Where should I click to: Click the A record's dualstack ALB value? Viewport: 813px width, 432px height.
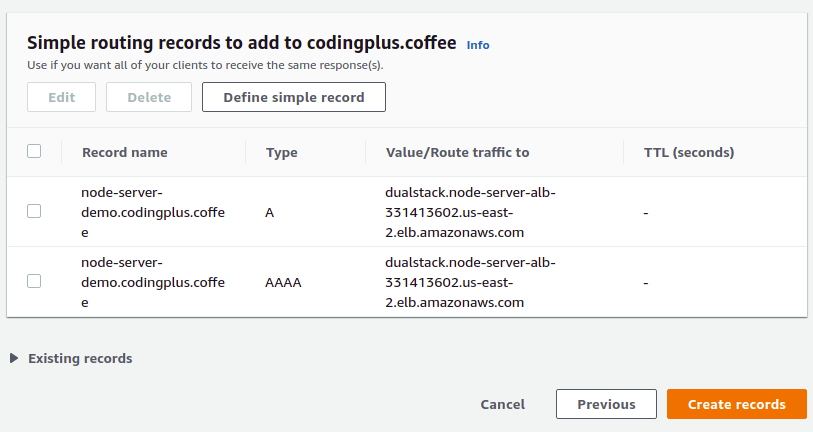[x=470, y=212]
